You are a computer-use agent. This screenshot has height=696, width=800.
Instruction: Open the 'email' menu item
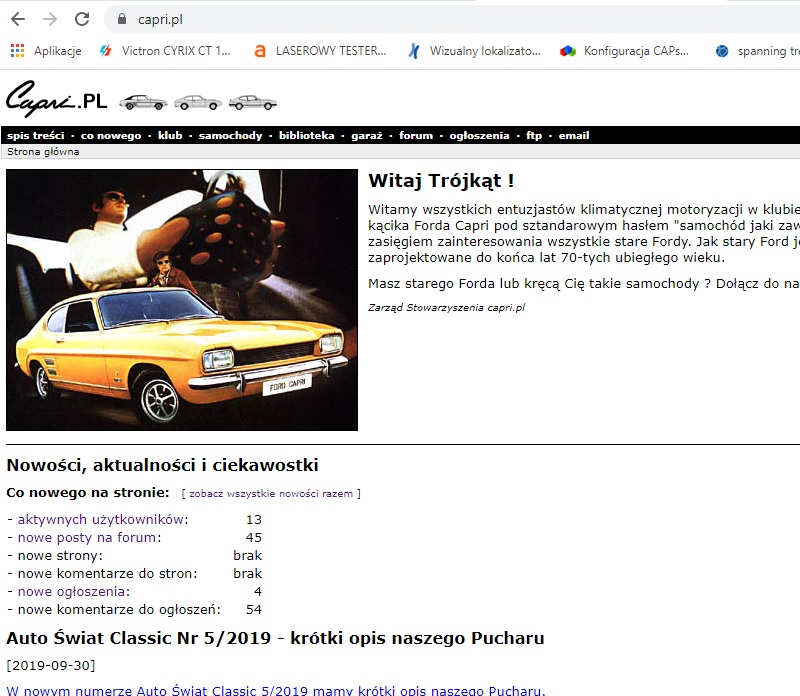tap(574, 135)
